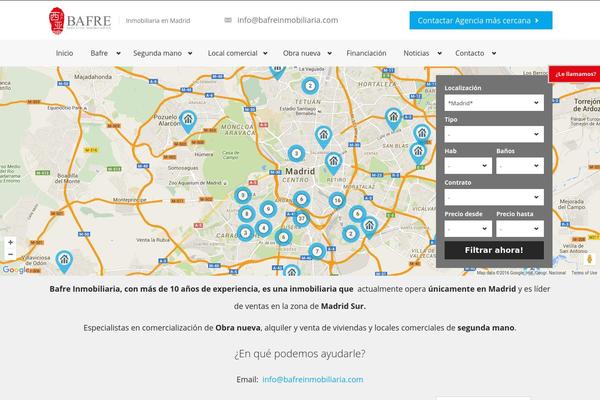Screen dimensions: 600x400
Task: Zoom in the map with plus
Action: point(10,242)
